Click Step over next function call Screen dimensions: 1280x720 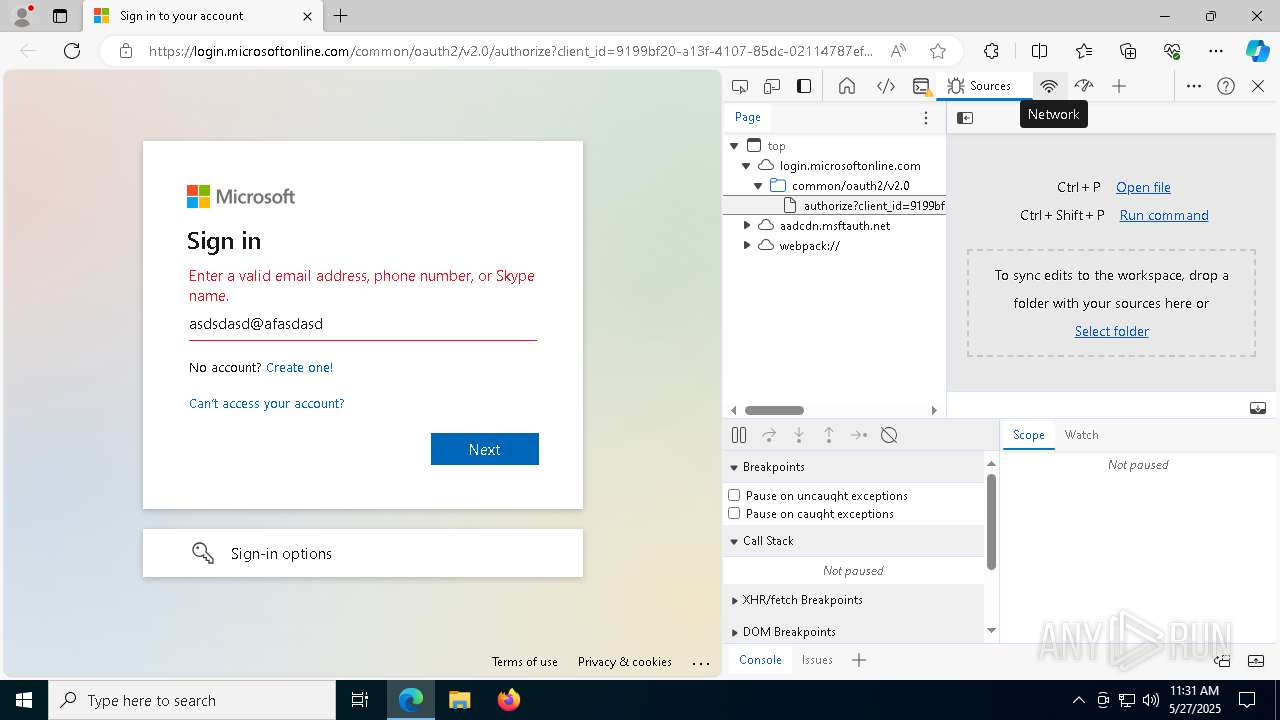tap(769, 435)
